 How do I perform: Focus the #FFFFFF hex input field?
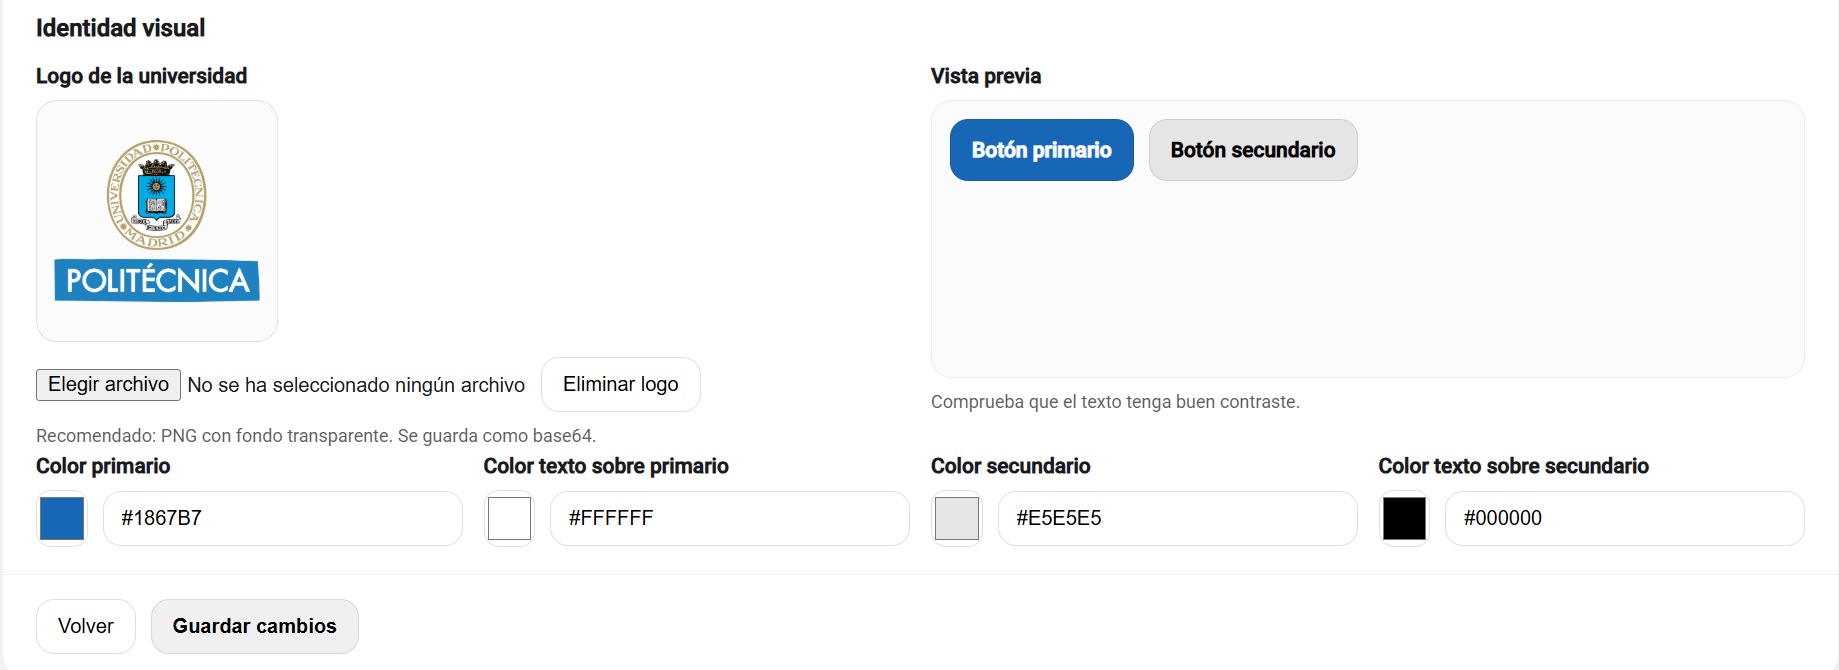click(x=729, y=519)
